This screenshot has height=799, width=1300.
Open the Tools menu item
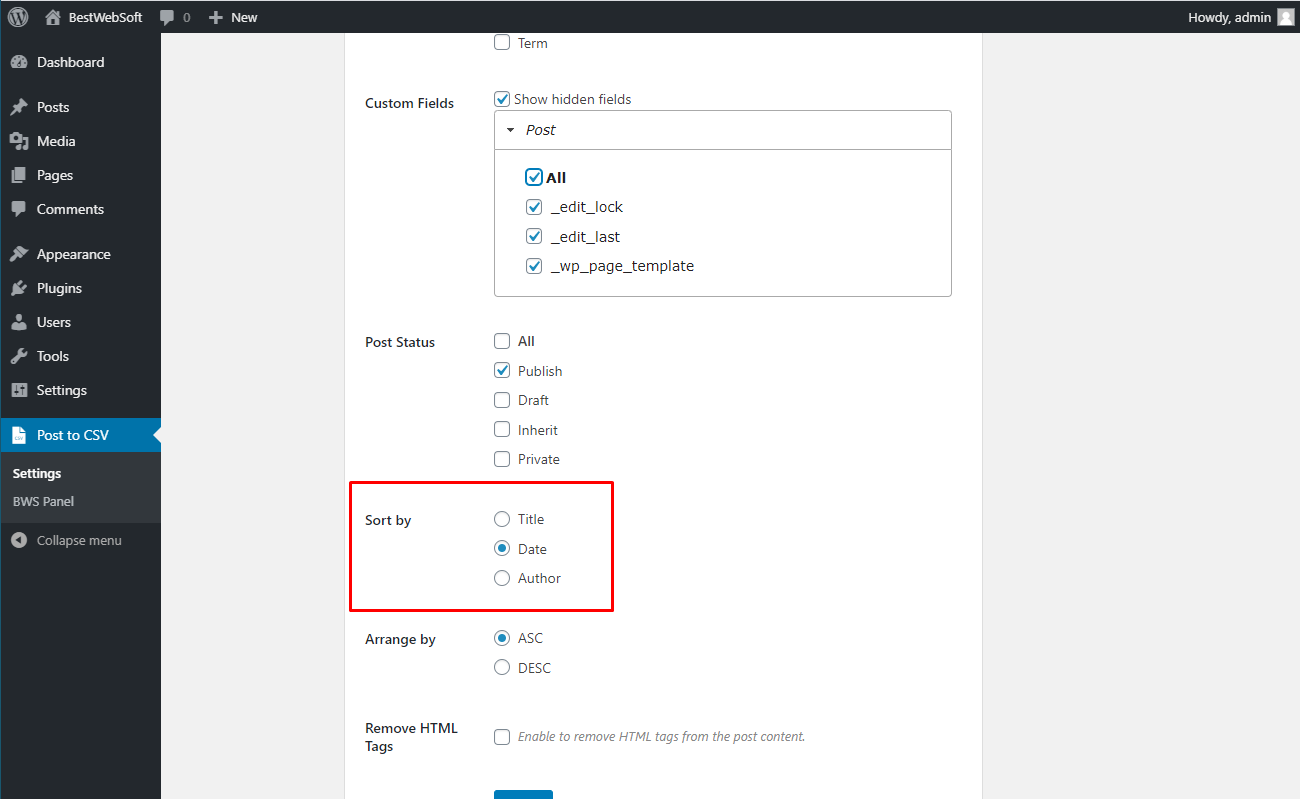(80, 356)
